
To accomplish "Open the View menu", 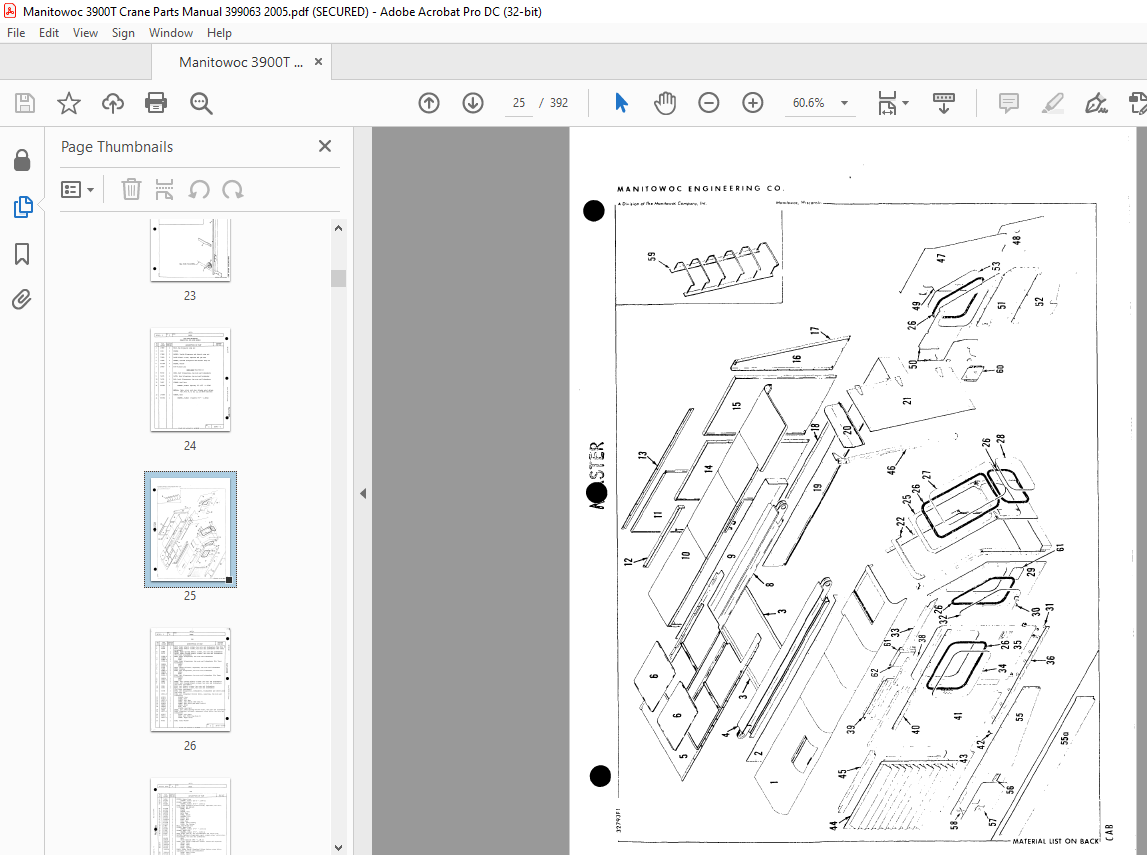I will (x=85, y=33).
